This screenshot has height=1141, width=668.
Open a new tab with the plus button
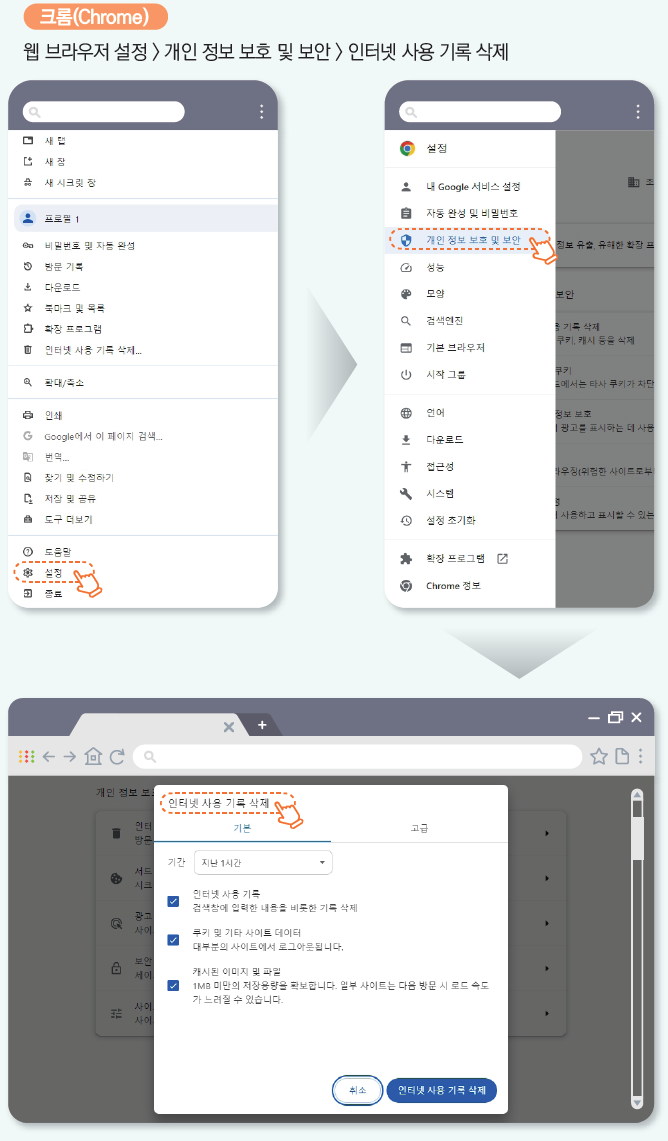pyautogui.click(x=262, y=725)
